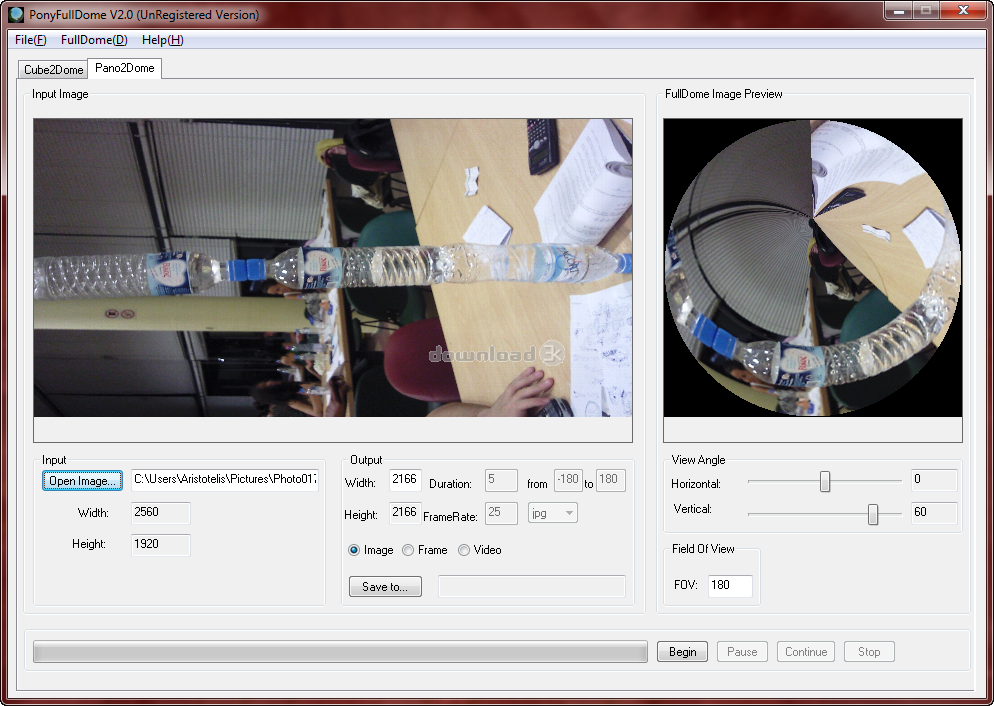Screen dimensions: 994x706
Task: Click the FullDome circular preview image
Action: click(812, 268)
